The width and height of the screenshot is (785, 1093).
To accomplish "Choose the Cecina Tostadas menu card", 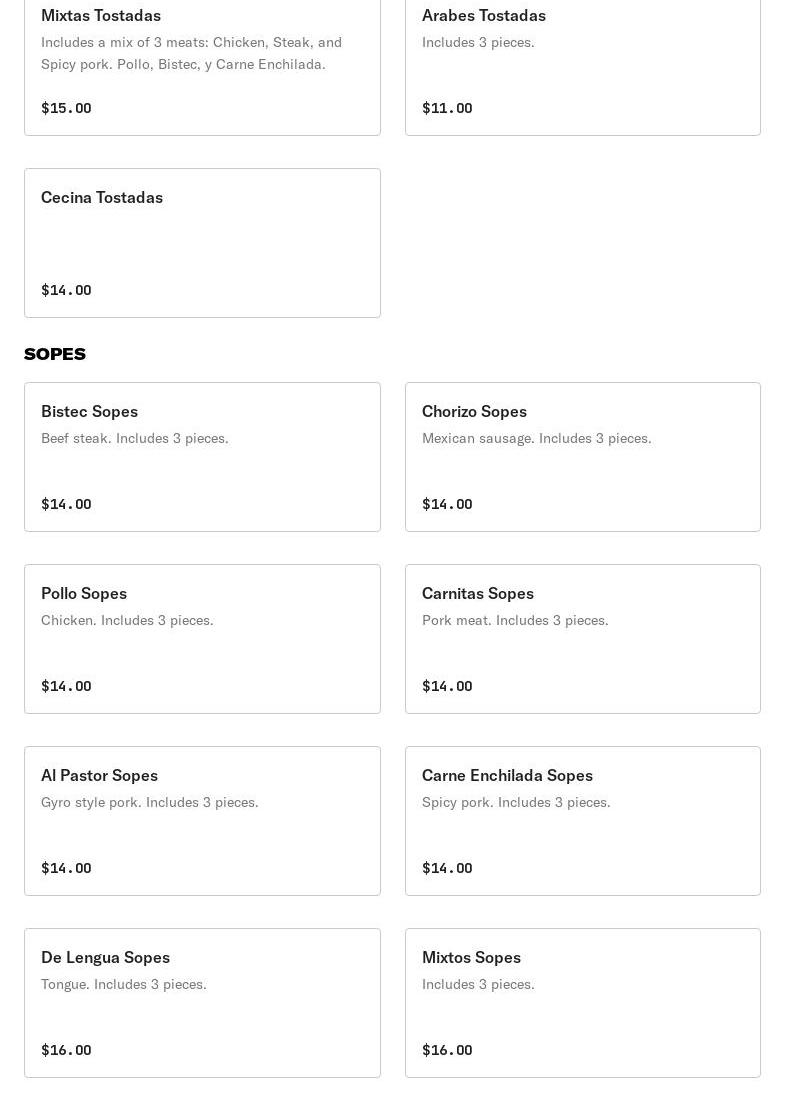I will click(202, 242).
